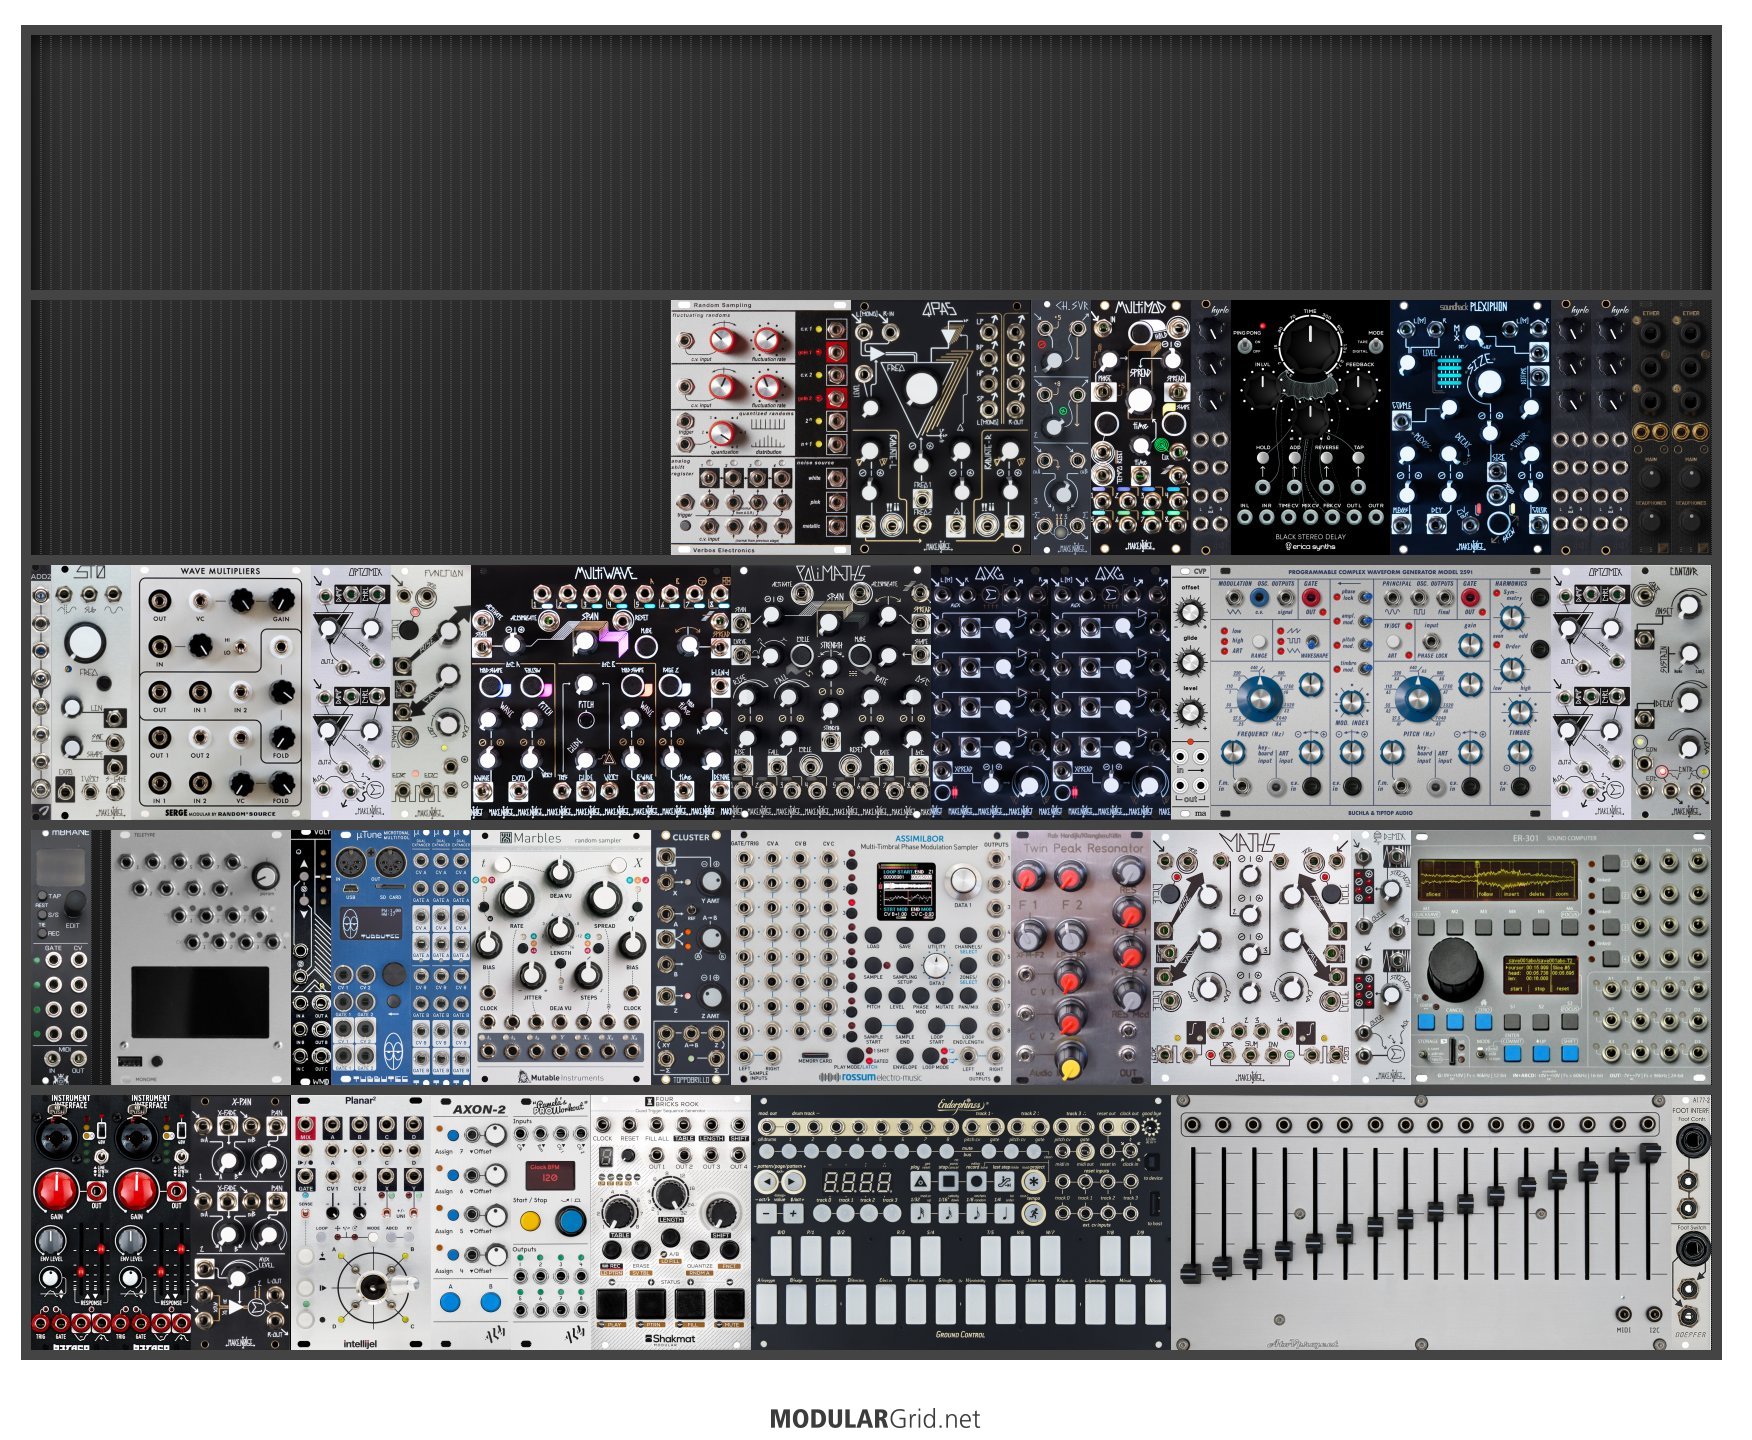The width and height of the screenshot is (1752, 1440).
Task: Select the AXON-2 module
Action: pyautogui.click(x=471, y=1222)
